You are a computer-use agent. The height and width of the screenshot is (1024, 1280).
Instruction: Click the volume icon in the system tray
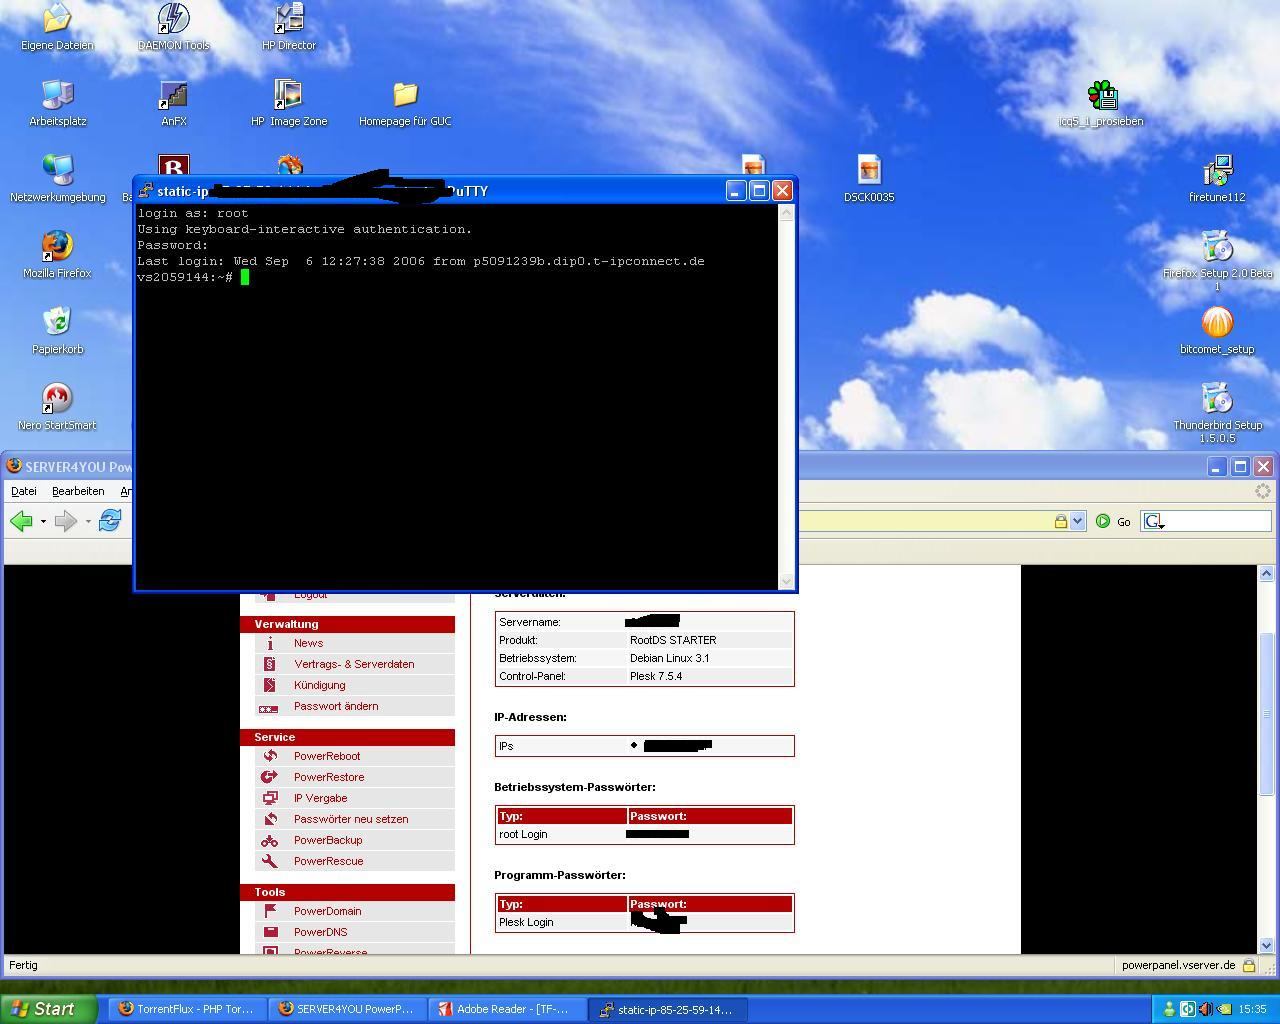click(x=1205, y=1009)
